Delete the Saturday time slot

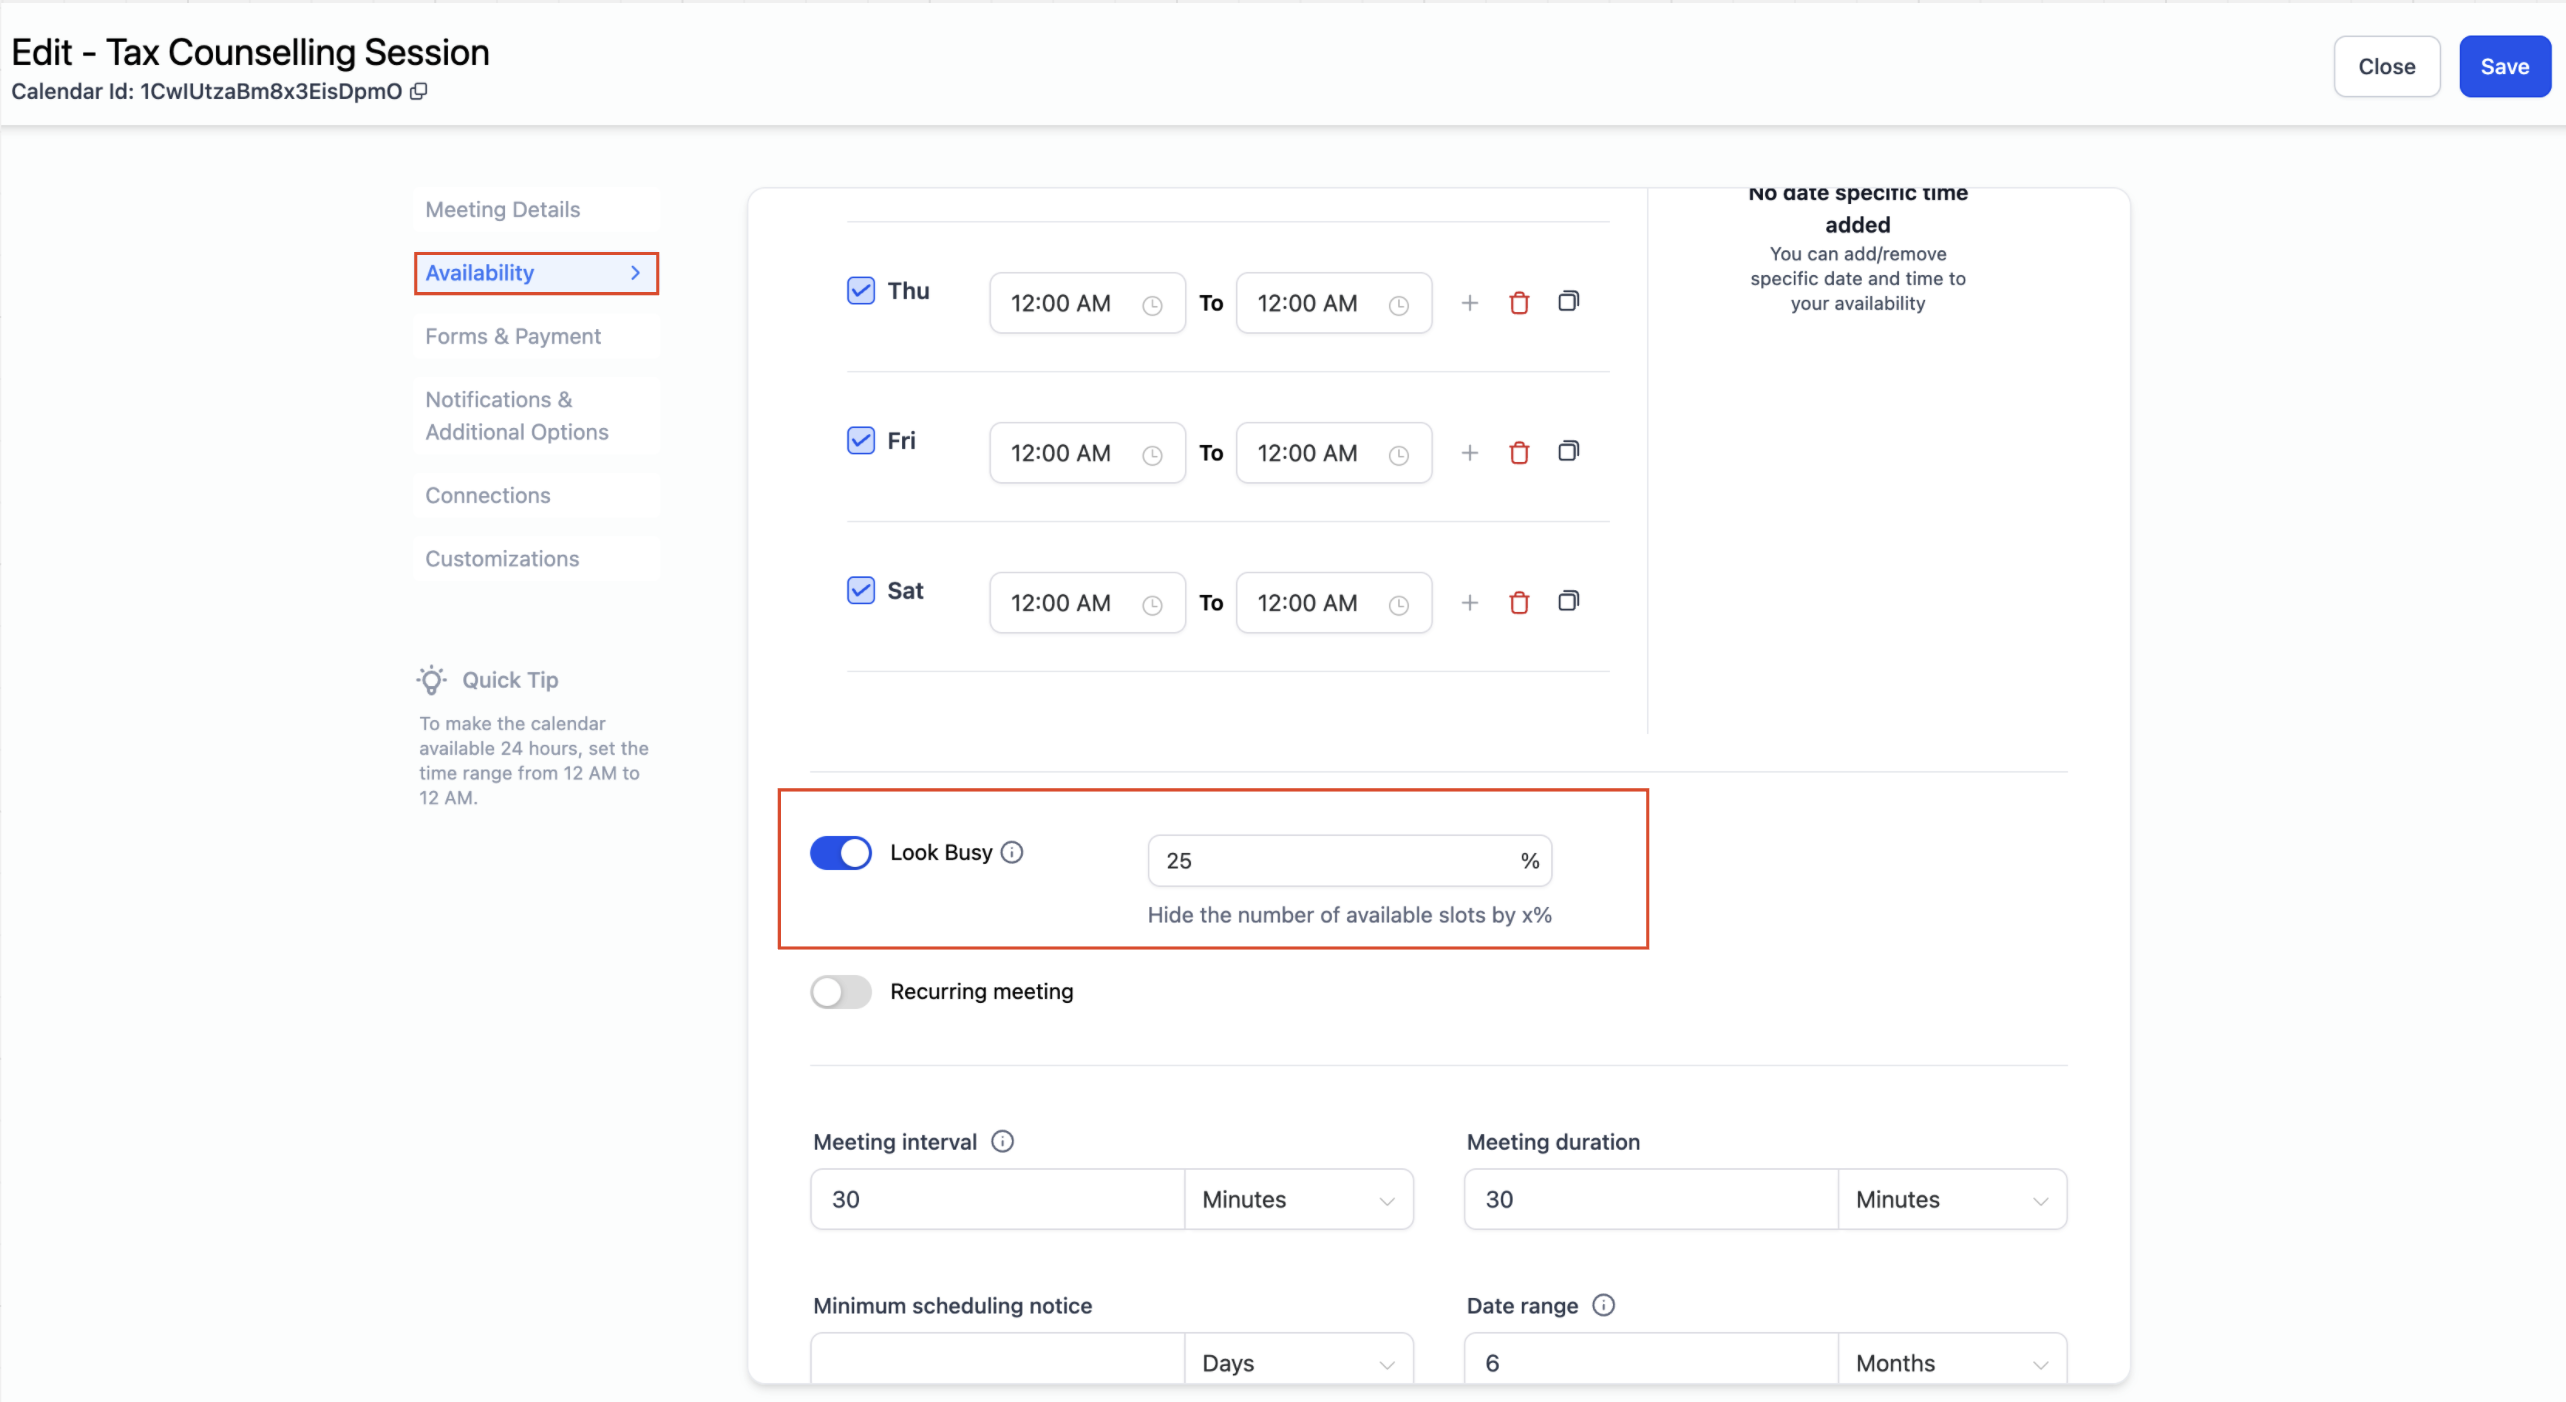[1518, 603]
